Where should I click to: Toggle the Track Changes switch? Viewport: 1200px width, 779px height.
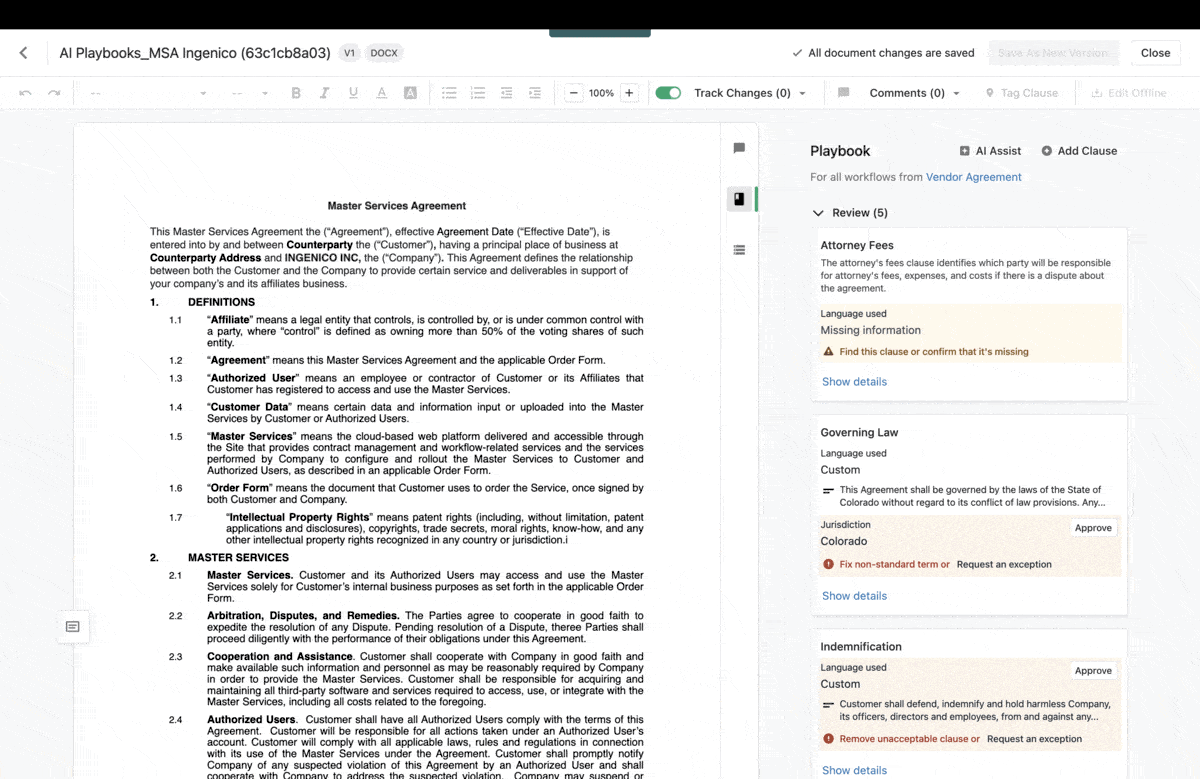click(668, 93)
